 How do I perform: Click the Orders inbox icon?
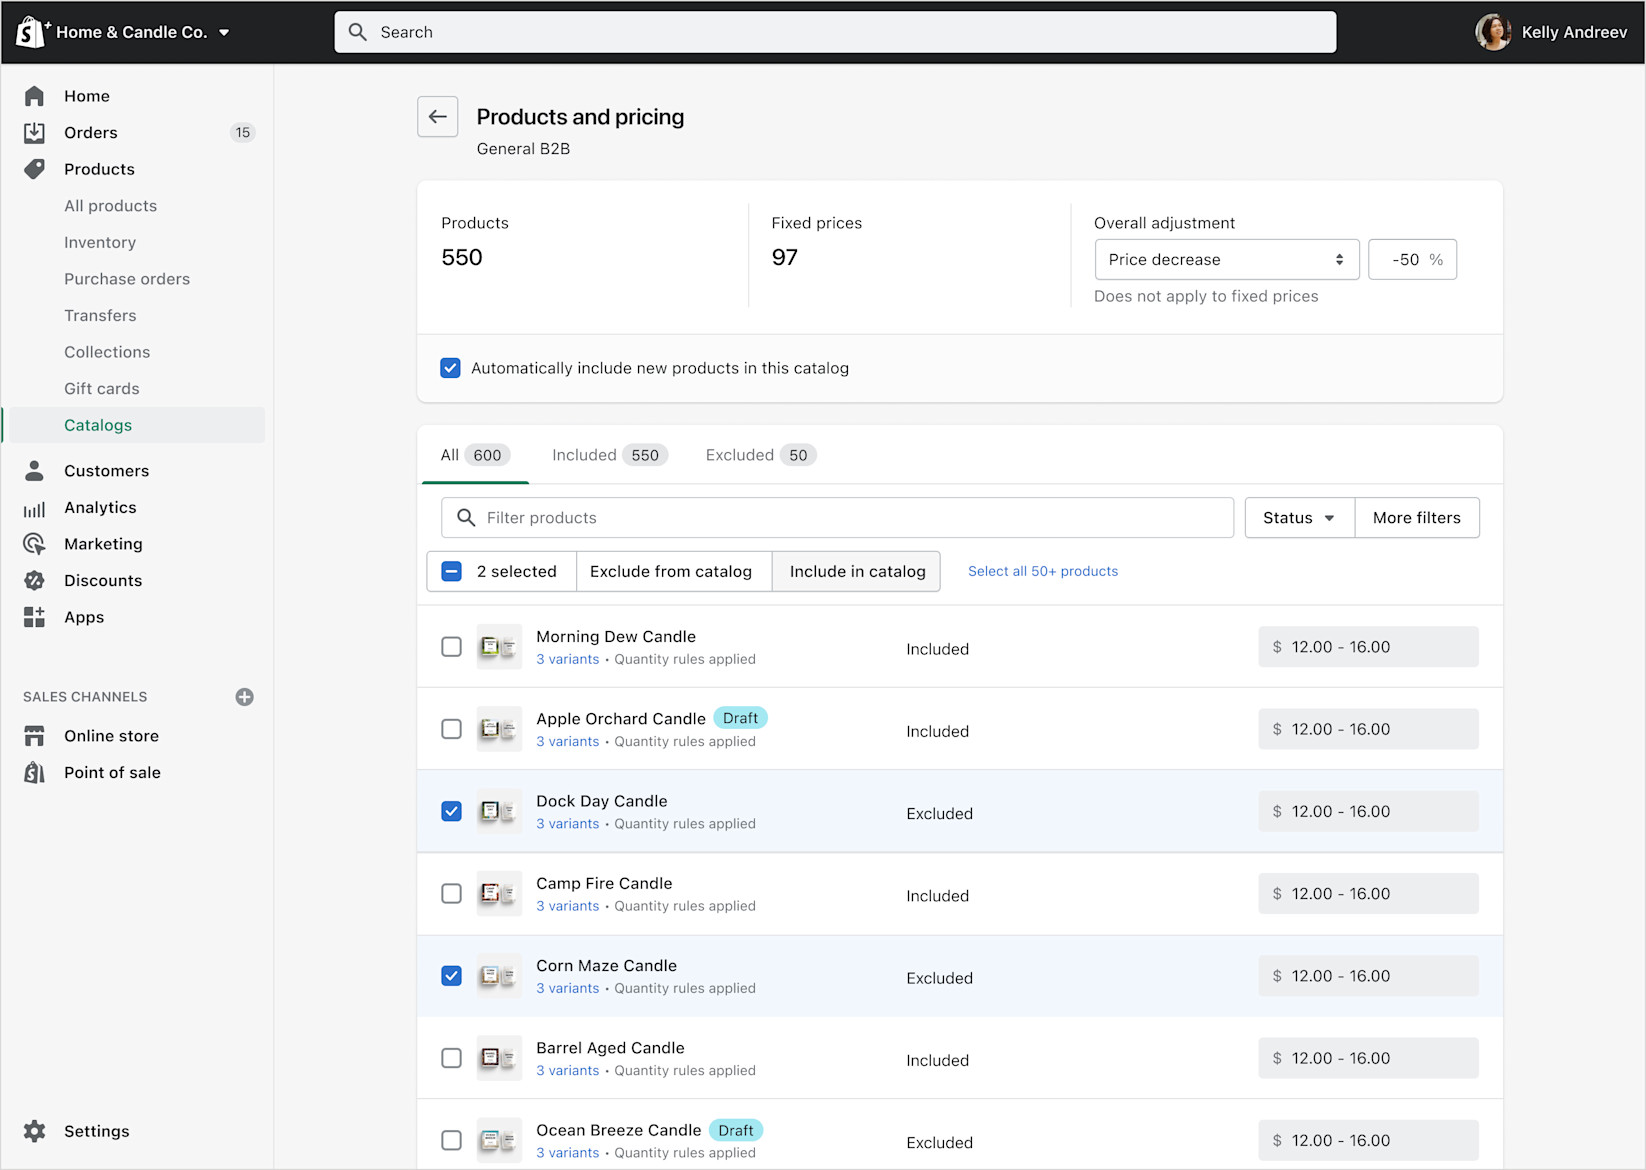click(34, 133)
